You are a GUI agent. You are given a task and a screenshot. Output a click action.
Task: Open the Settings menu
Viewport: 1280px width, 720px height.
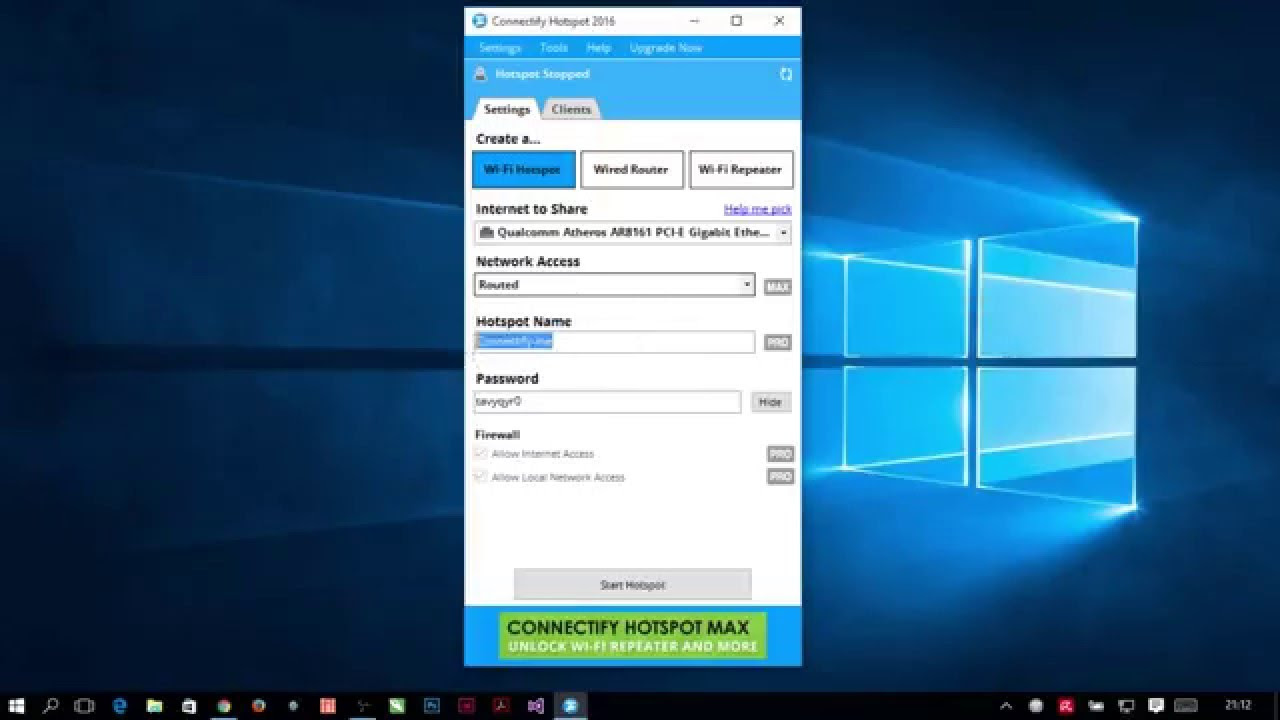point(500,48)
